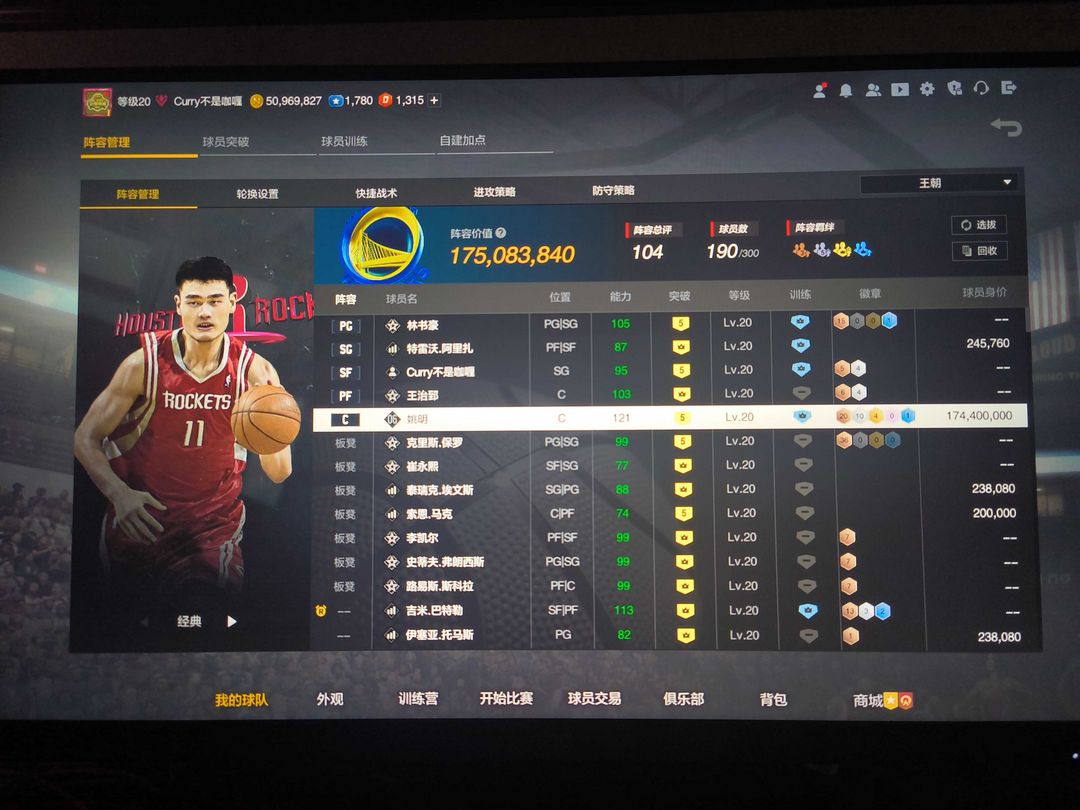Click the help question mark beside 阵容价值
The image size is (1080, 810).
501,233
